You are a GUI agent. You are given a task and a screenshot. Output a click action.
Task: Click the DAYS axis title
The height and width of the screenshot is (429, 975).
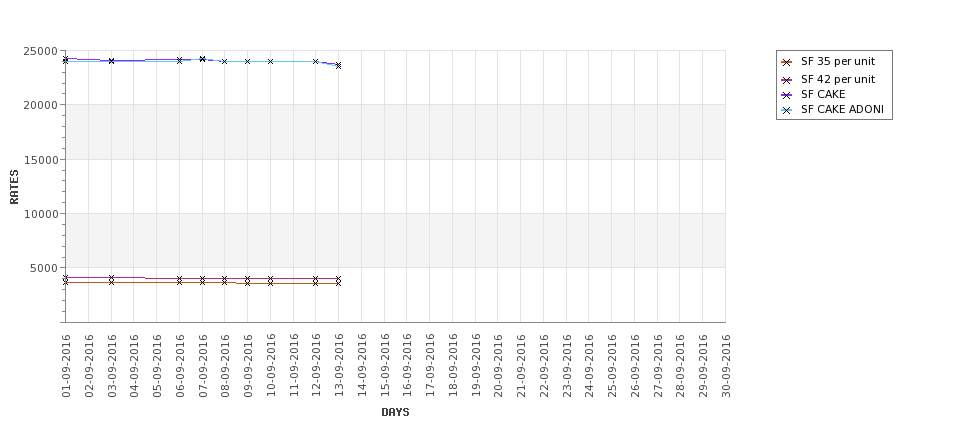(x=395, y=412)
